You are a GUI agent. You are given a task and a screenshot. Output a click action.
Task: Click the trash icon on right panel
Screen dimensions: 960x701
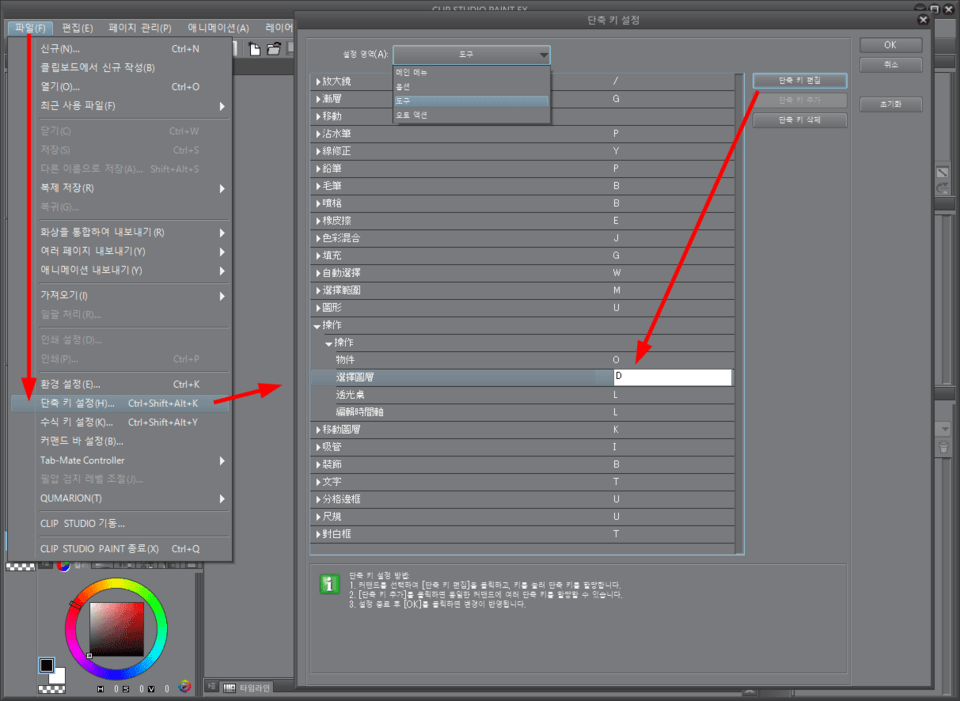click(942, 449)
